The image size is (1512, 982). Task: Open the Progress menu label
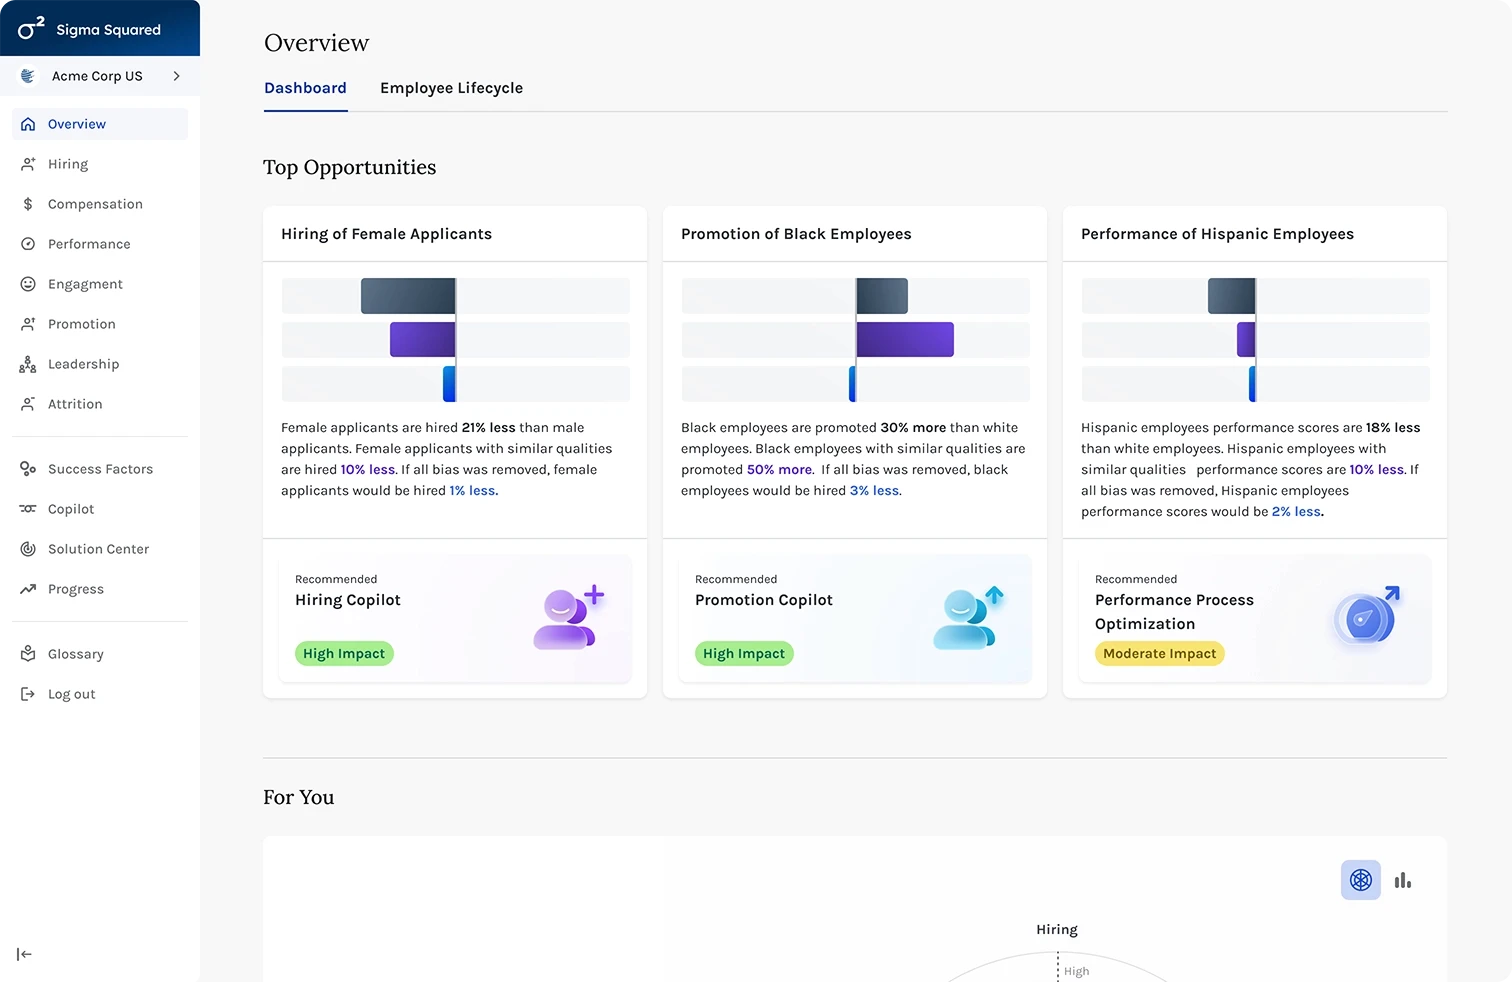[x=76, y=589]
